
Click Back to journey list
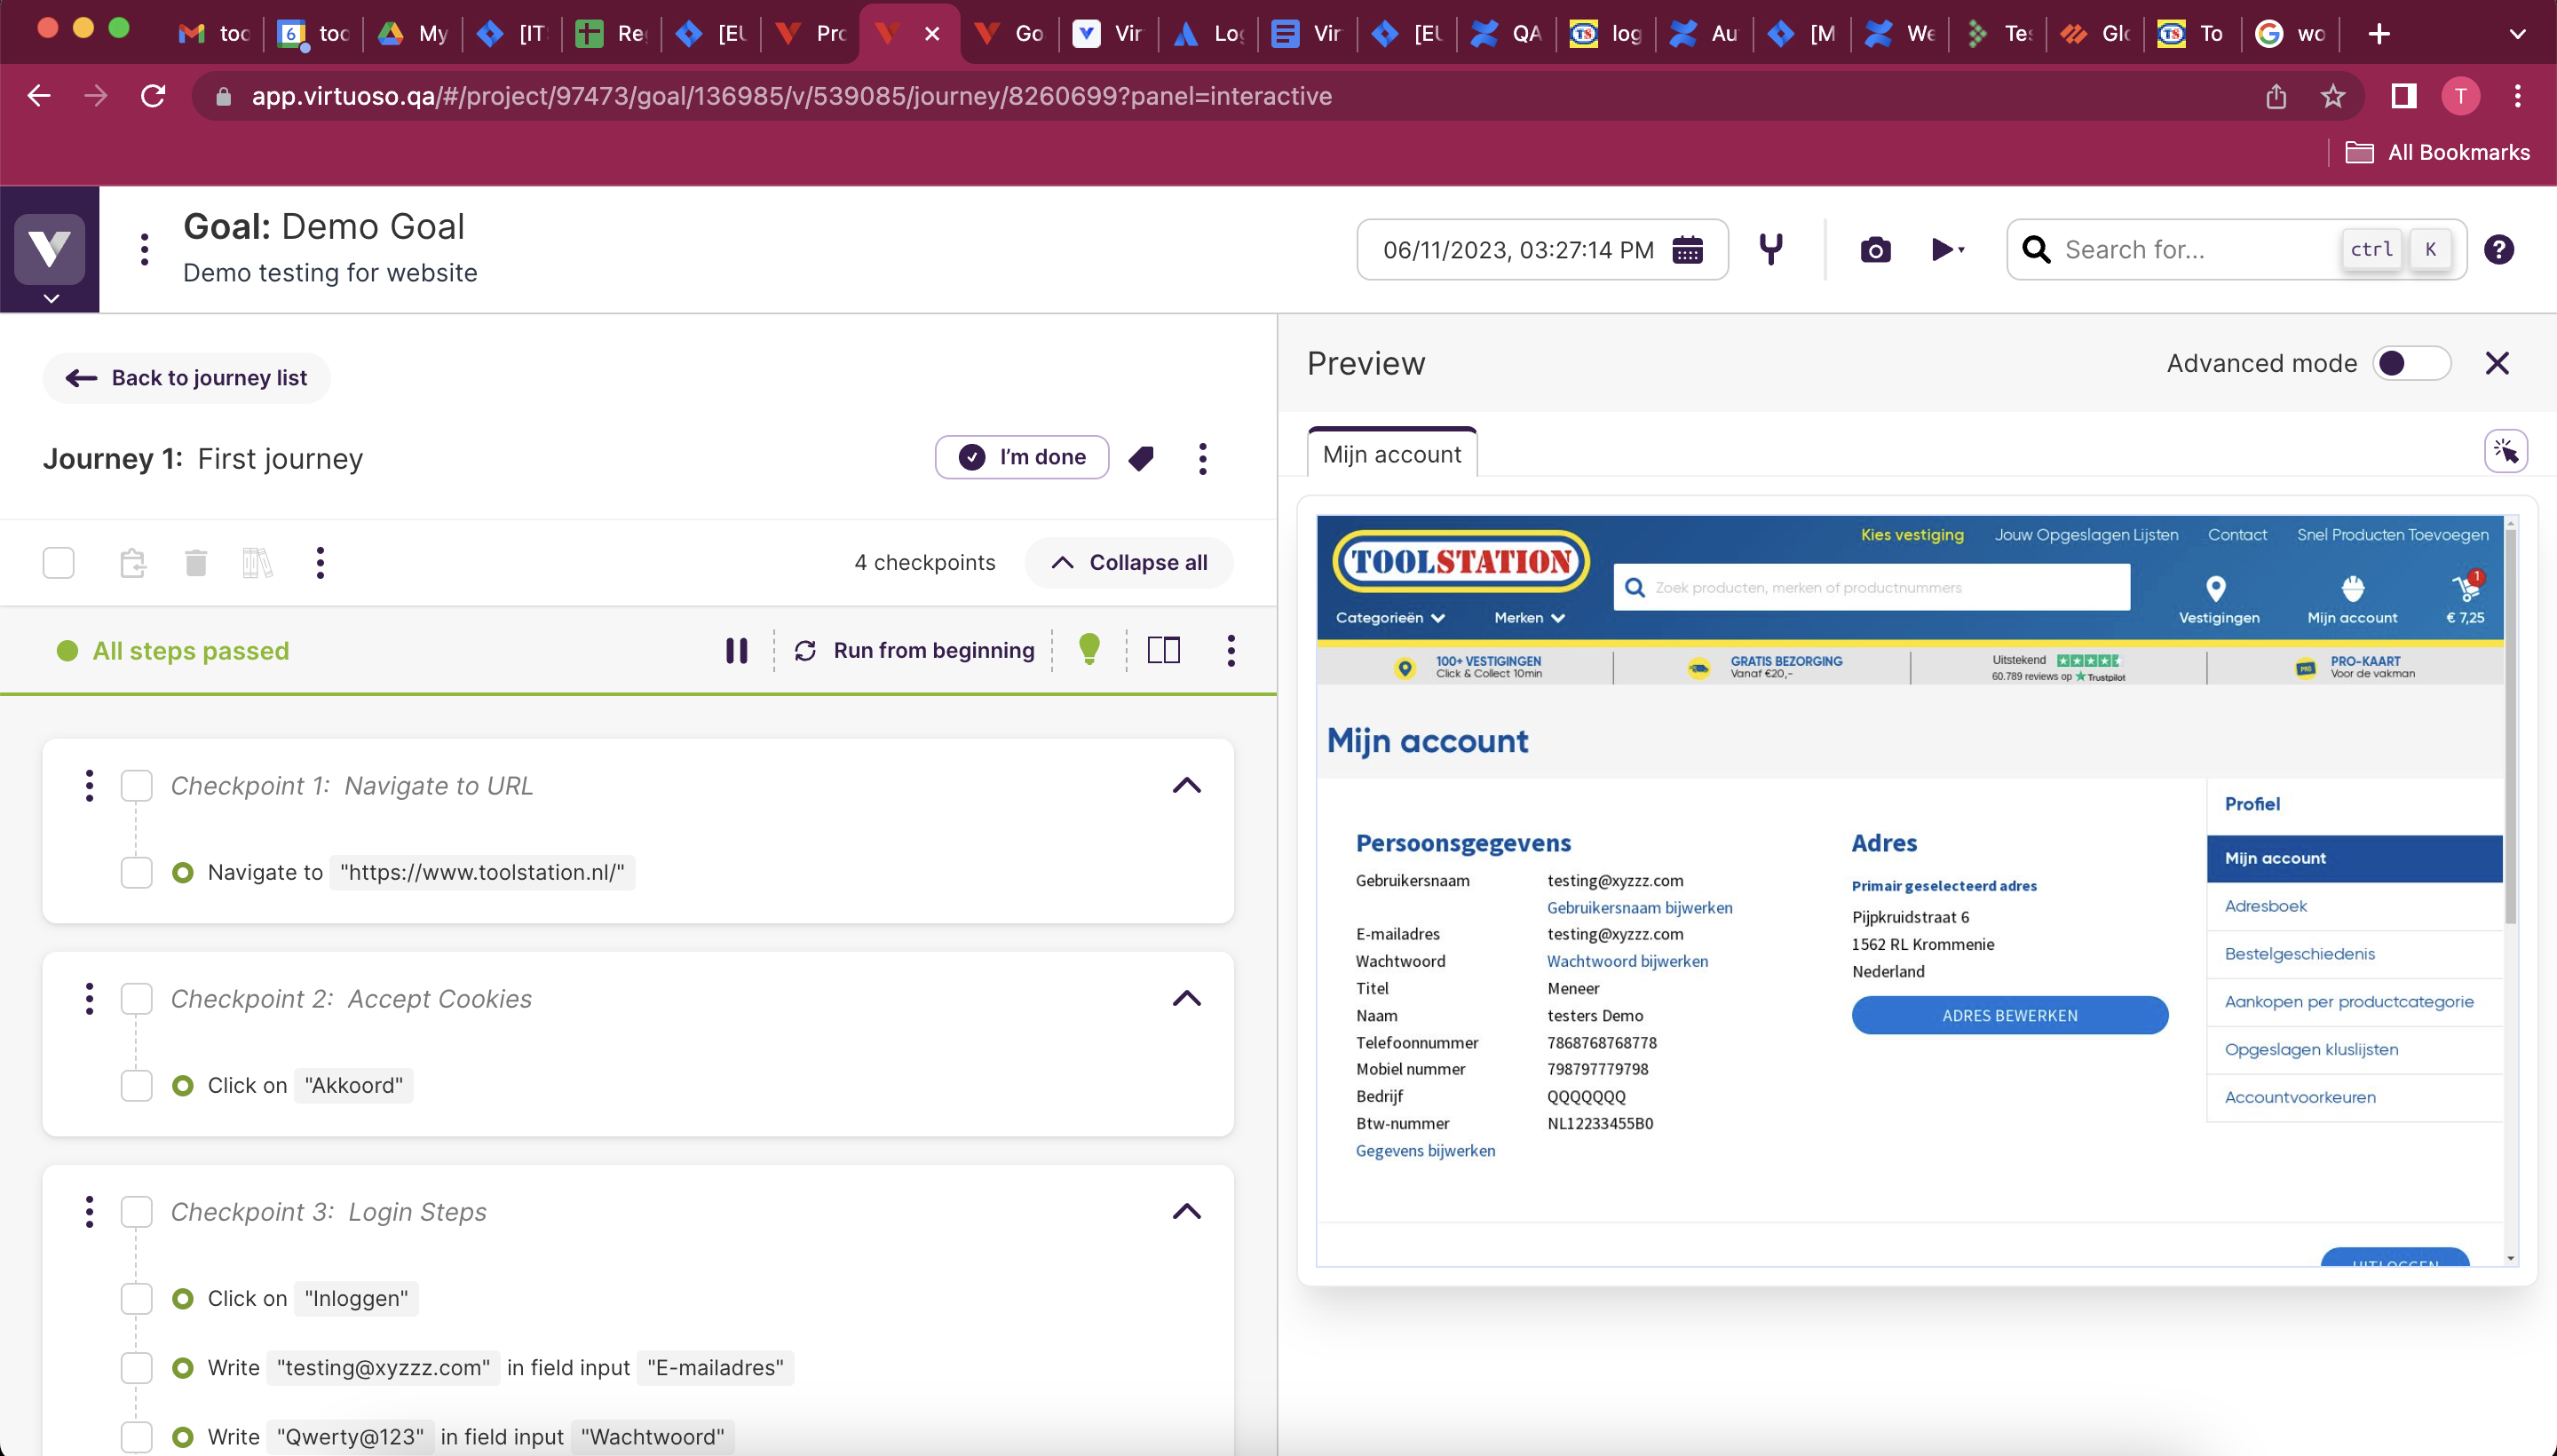click(x=187, y=378)
